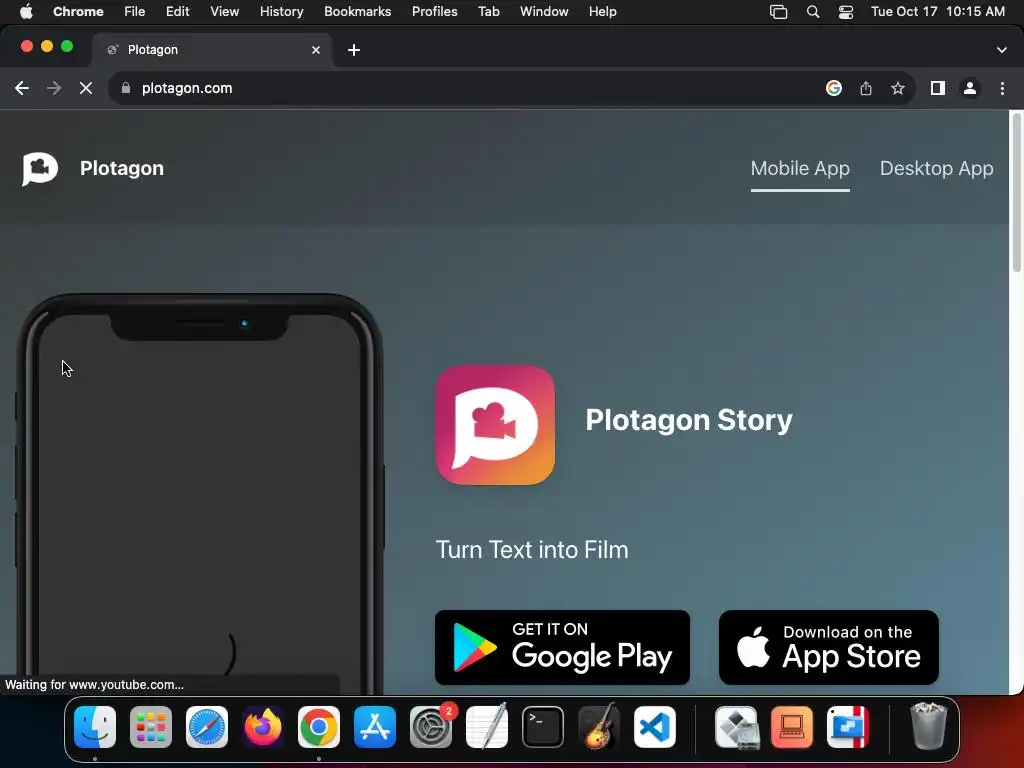
Task: Share this page using the share icon
Action: pos(866,88)
